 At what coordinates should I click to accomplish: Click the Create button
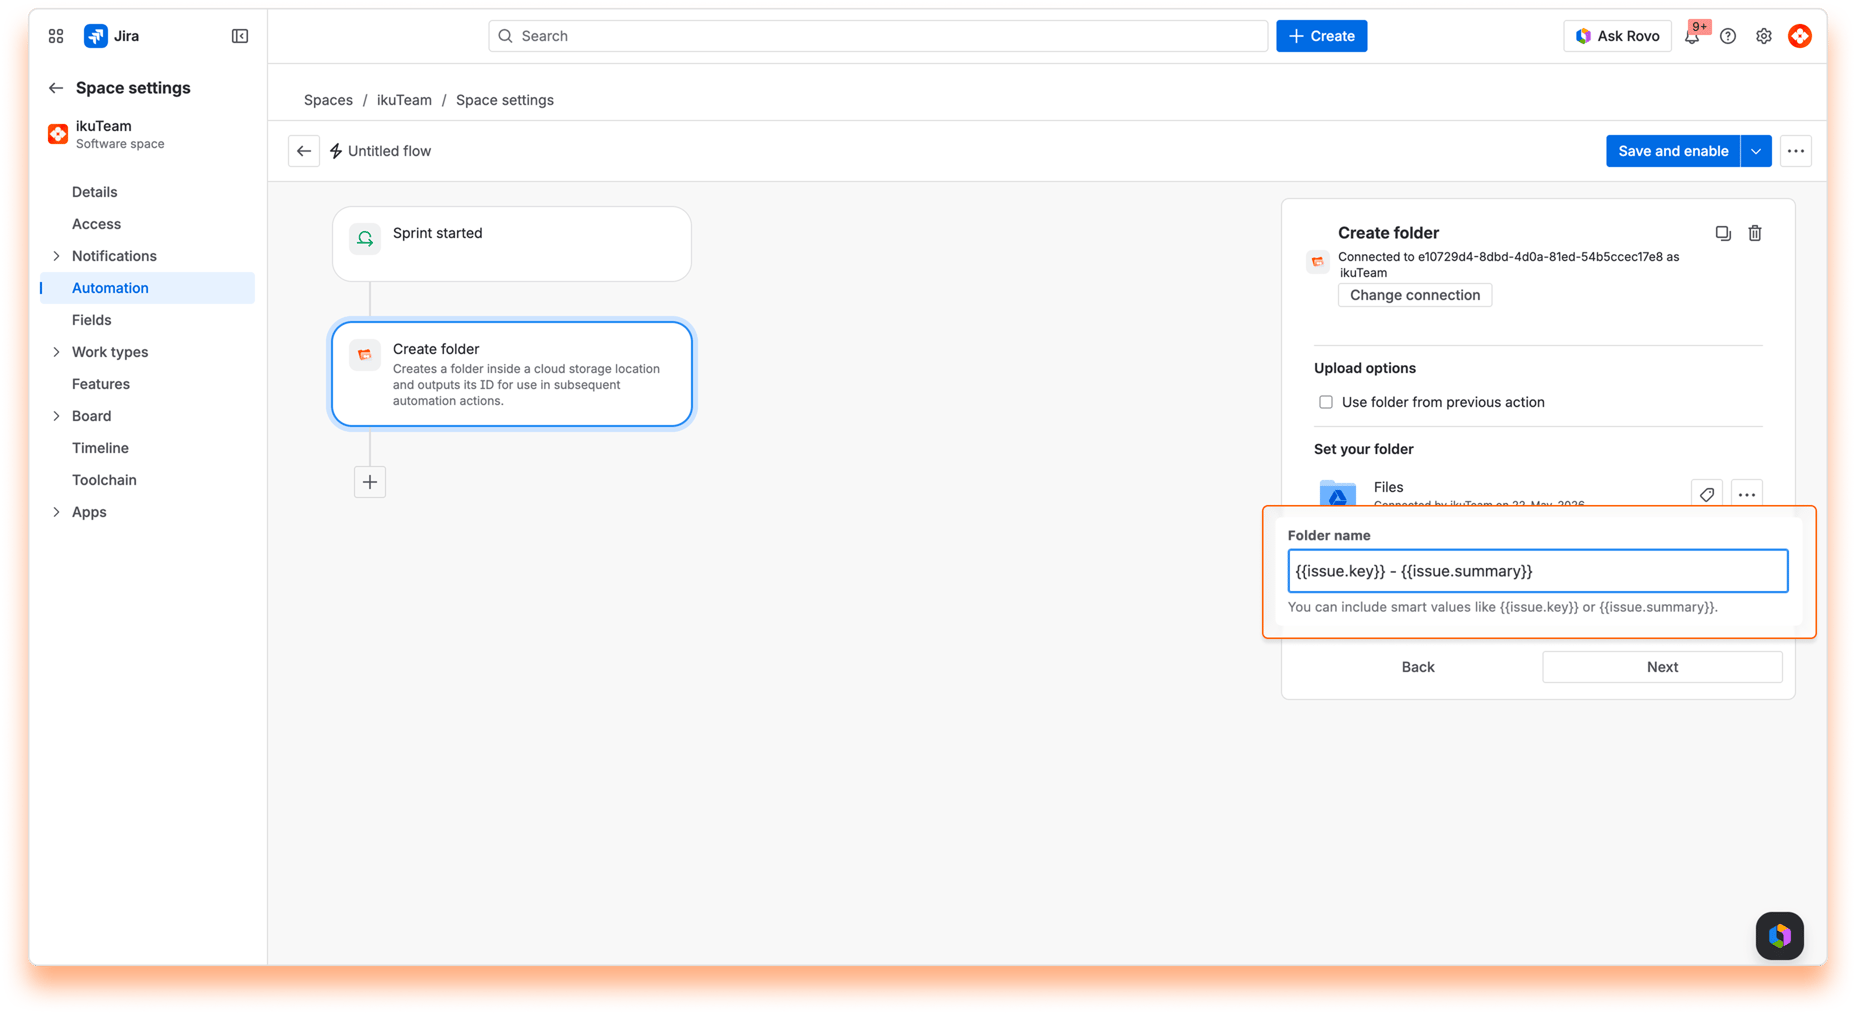(x=1321, y=36)
